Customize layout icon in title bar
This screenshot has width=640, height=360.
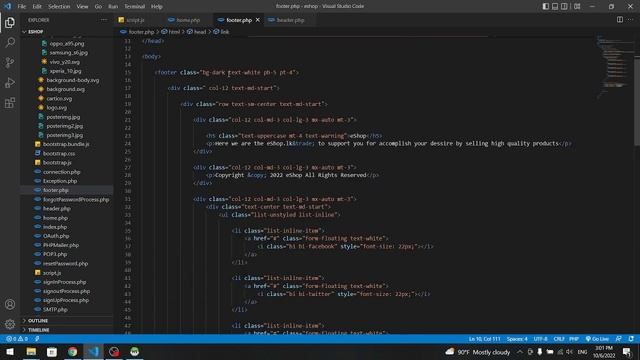[x=577, y=6]
